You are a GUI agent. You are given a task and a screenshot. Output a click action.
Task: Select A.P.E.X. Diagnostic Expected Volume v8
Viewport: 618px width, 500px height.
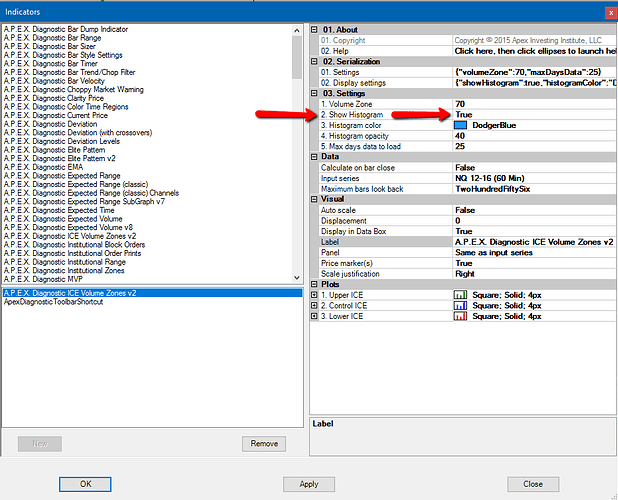pyautogui.click(x=68, y=227)
